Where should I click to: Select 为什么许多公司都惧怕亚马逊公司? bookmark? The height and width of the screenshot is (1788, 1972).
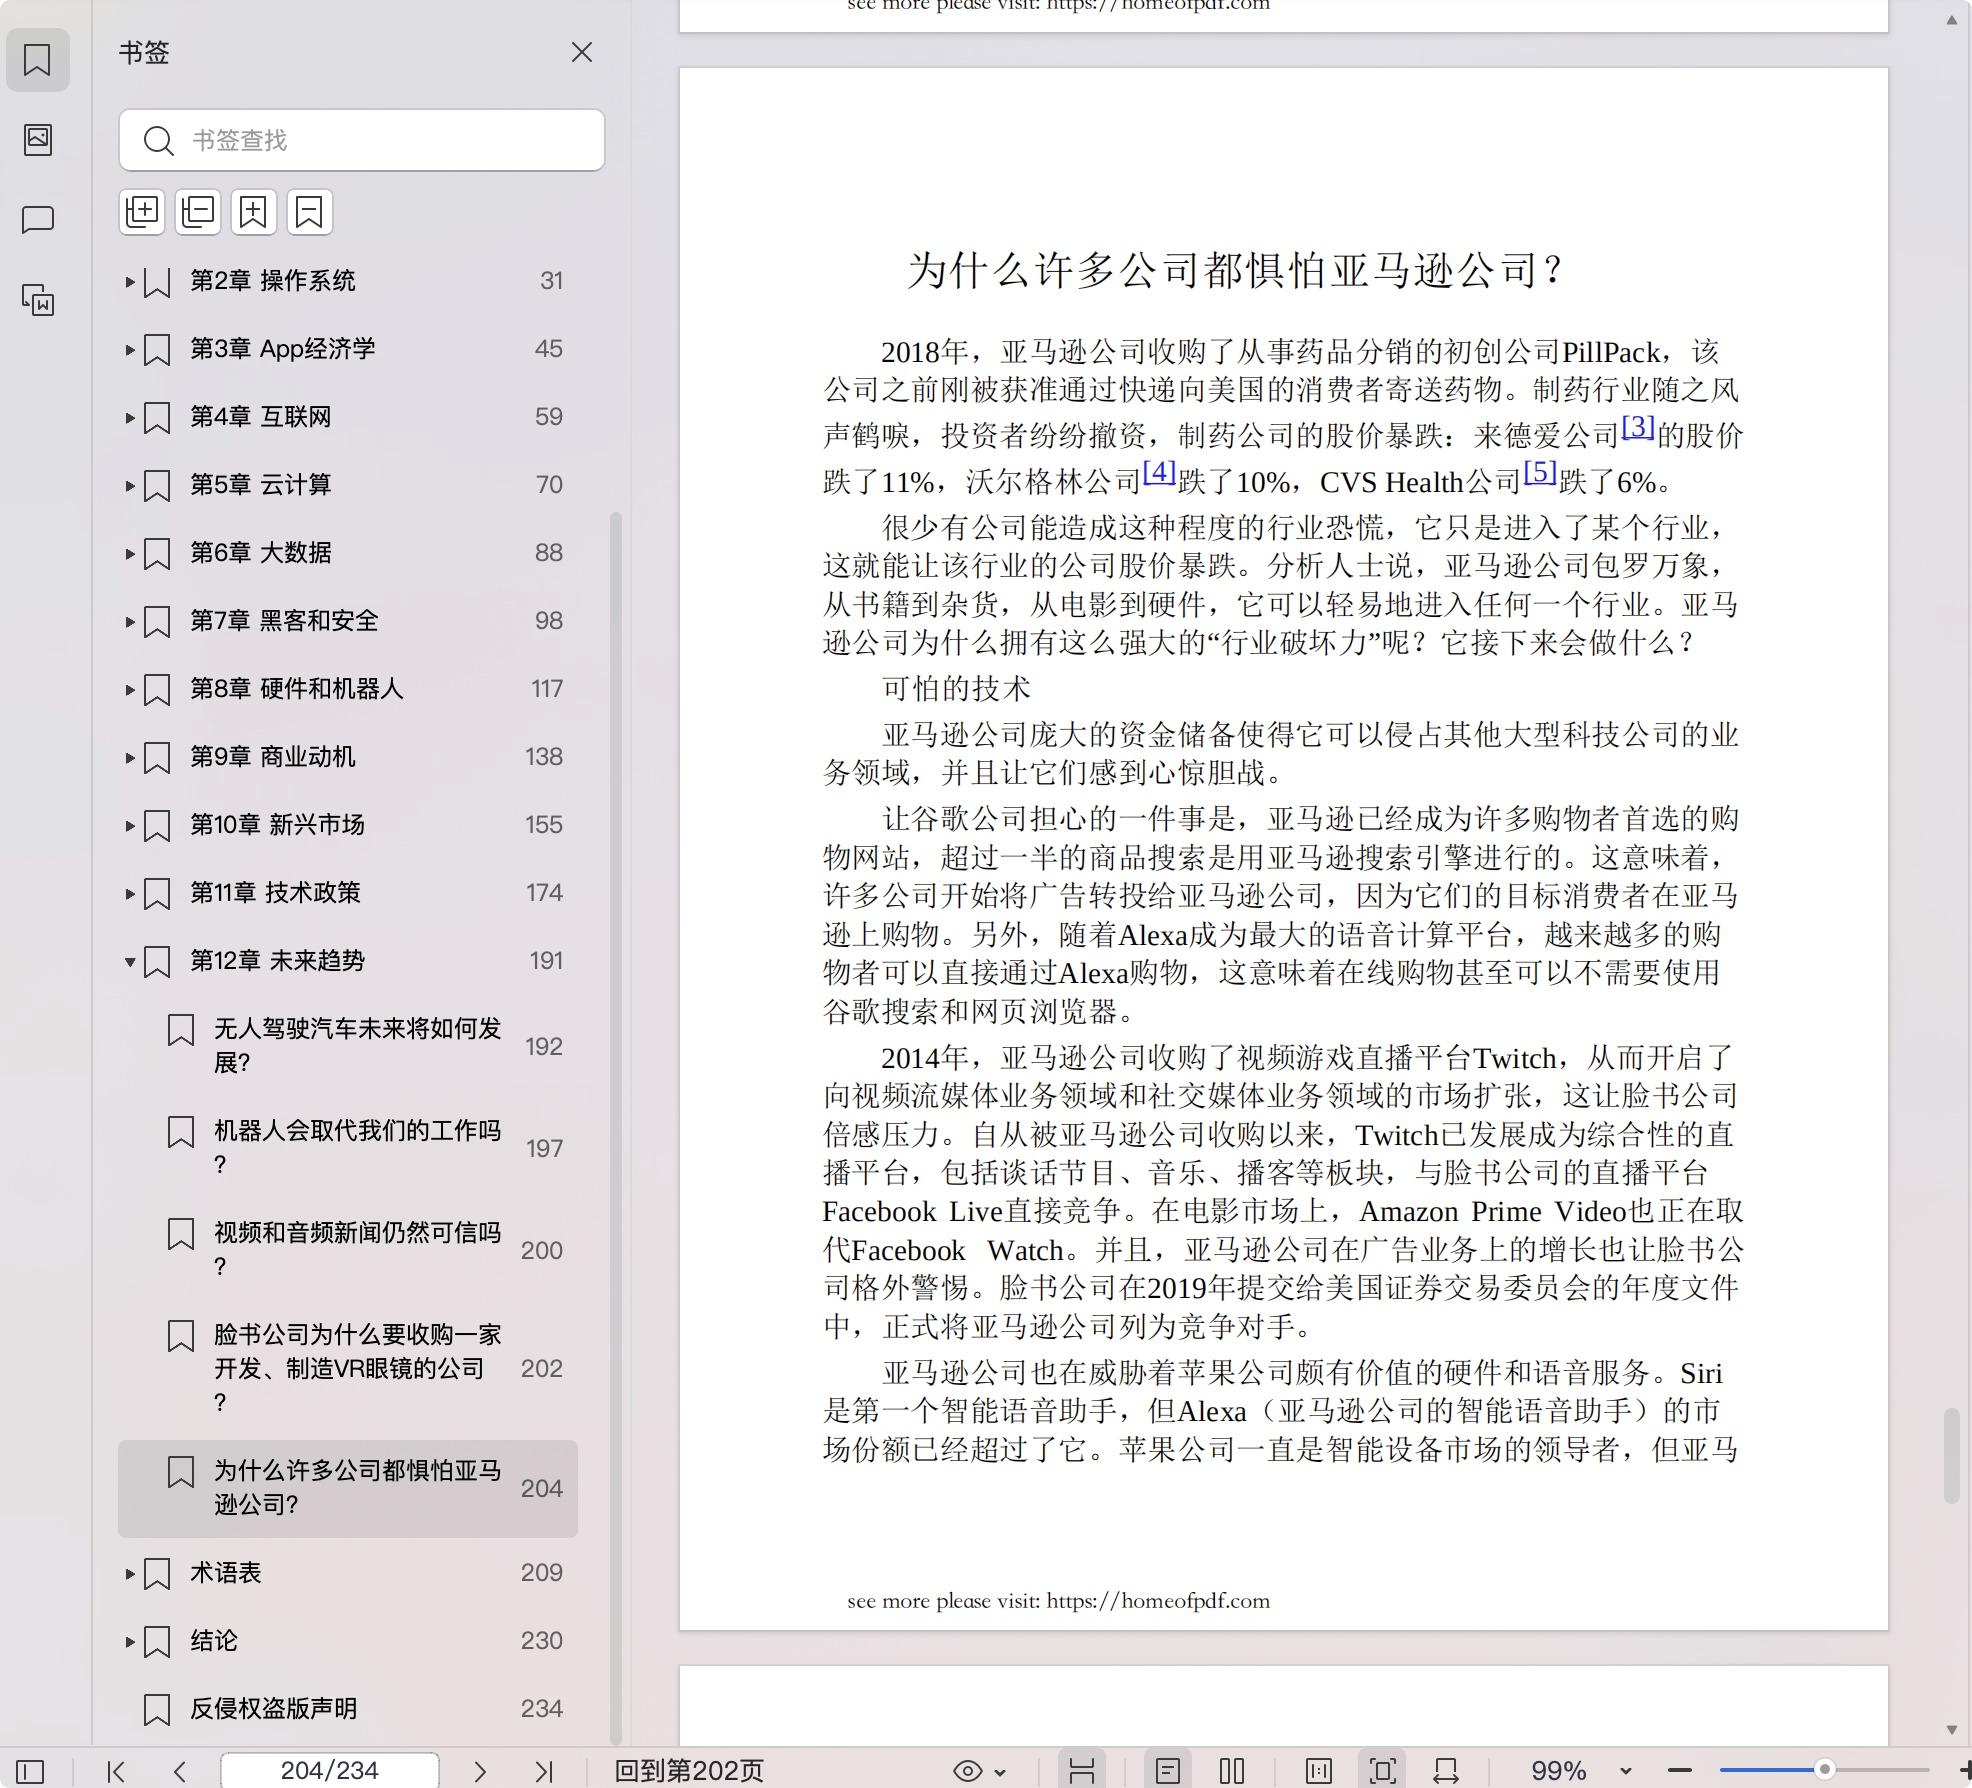point(348,1488)
